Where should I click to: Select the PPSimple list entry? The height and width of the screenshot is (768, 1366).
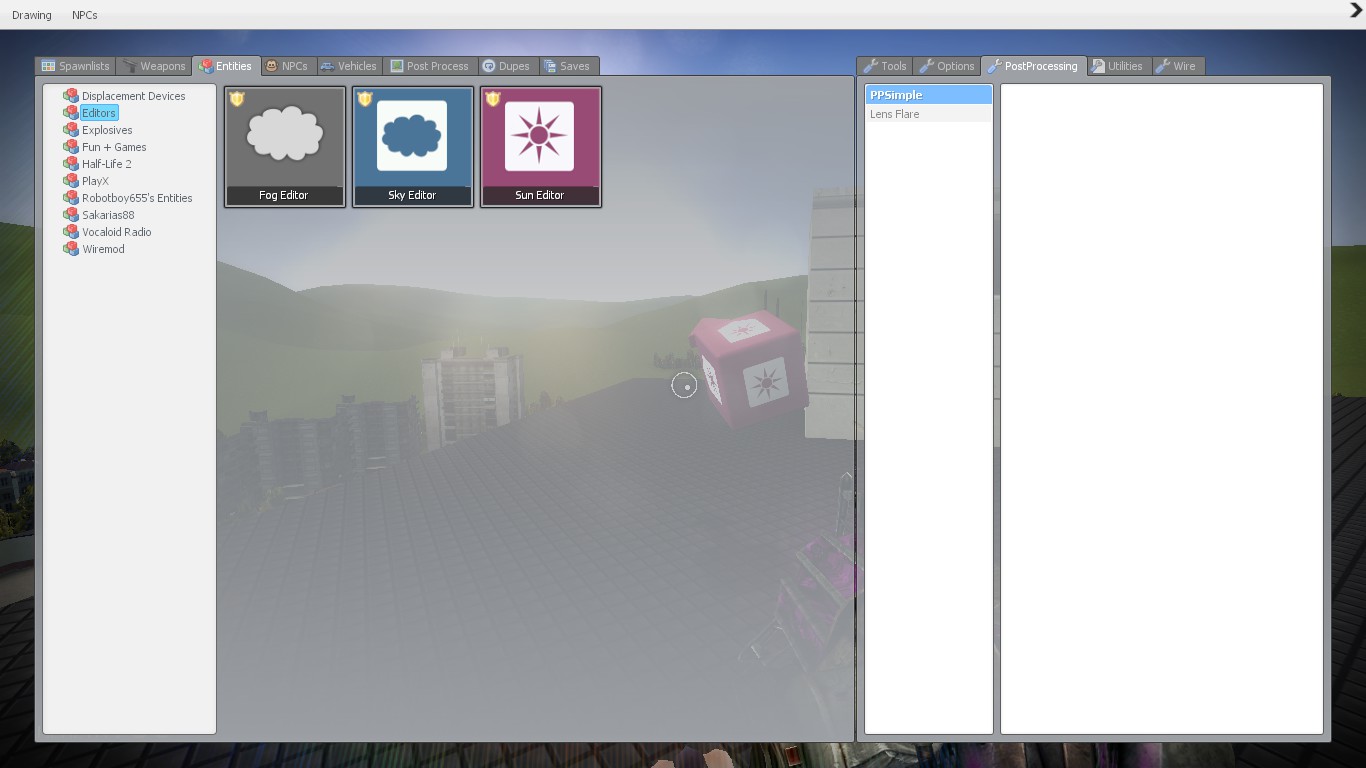click(896, 95)
